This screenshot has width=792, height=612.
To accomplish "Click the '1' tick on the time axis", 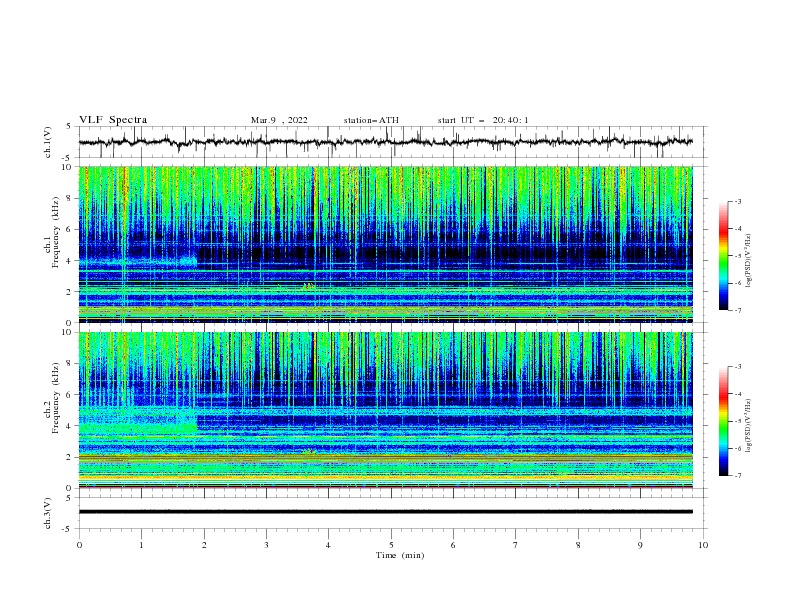I will (x=141, y=545).
